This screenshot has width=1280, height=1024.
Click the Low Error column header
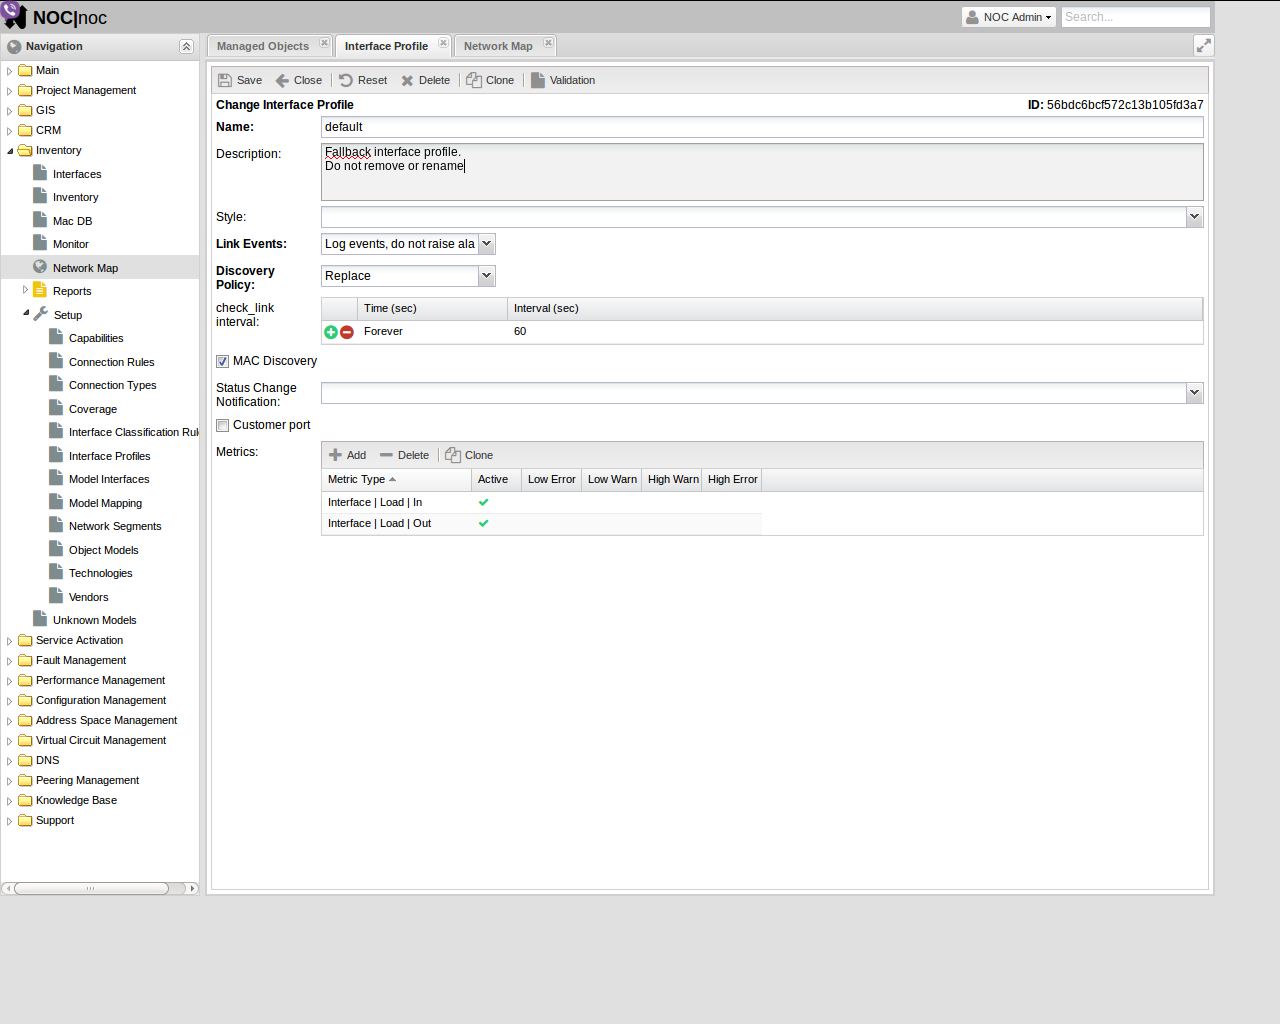(551, 480)
